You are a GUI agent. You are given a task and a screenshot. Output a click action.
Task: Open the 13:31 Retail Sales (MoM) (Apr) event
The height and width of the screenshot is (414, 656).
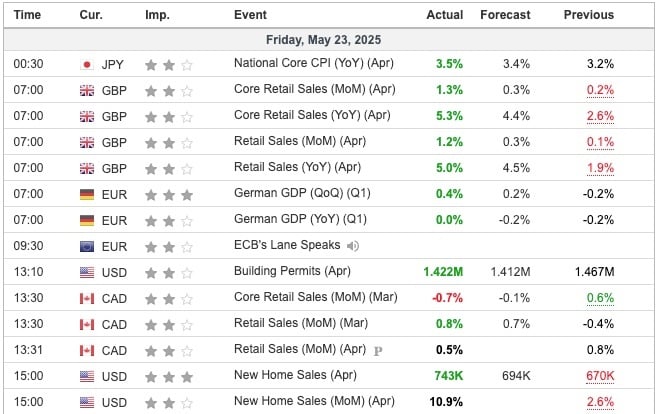300,349
